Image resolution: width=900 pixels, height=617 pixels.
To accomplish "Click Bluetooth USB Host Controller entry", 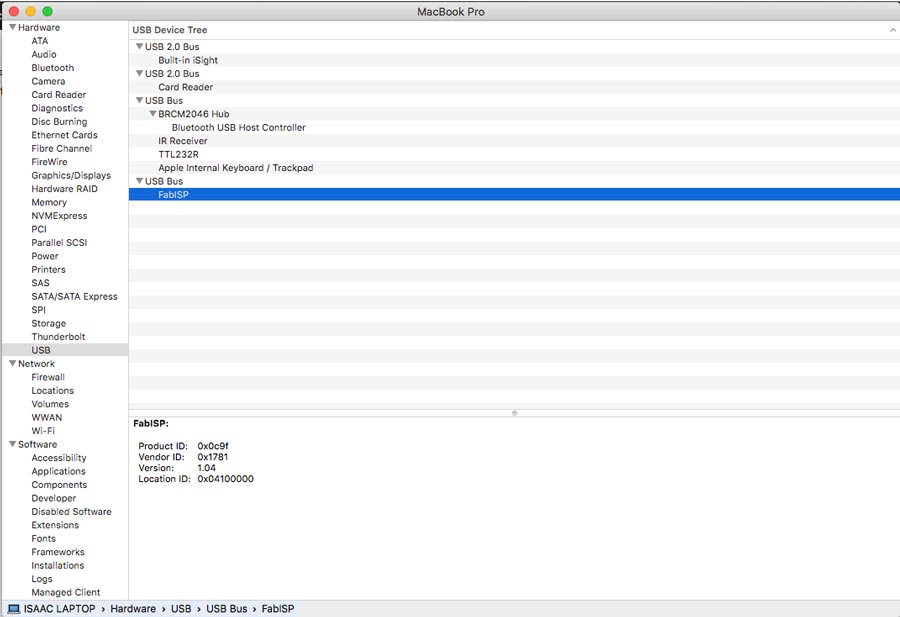I will [238, 127].
